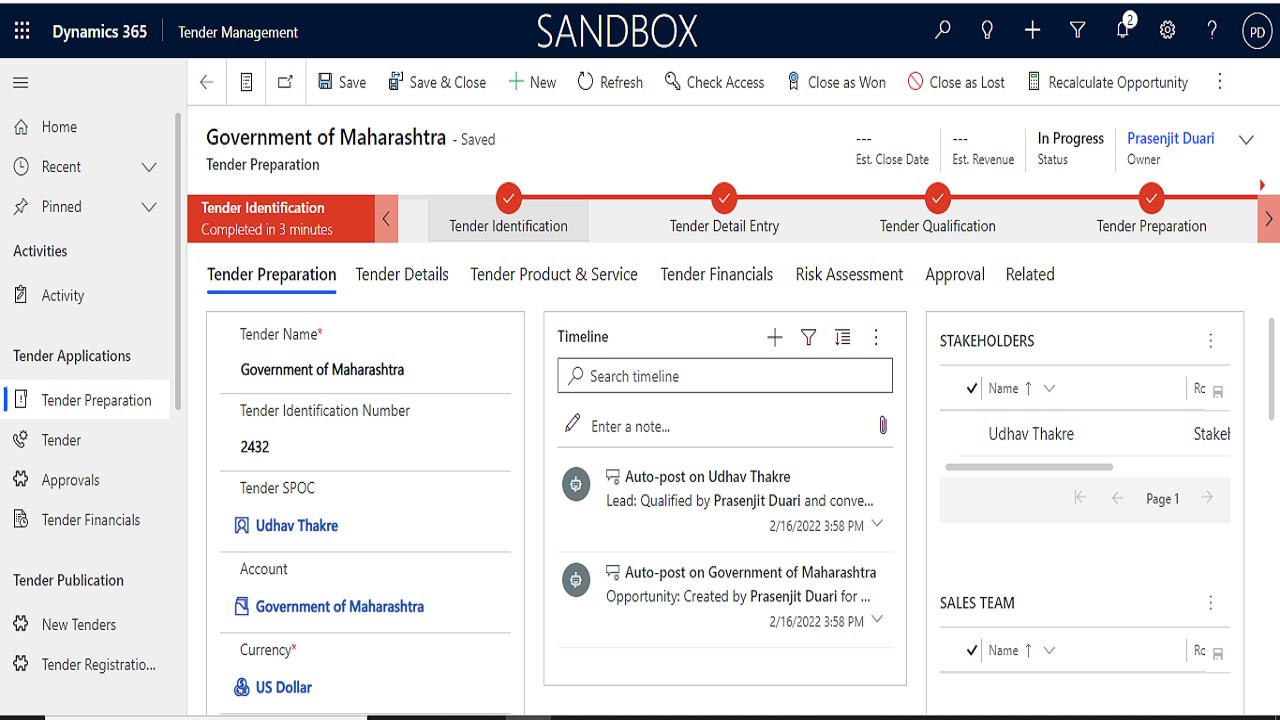
Task: Open the settings gear
Action: click(1167, 31)
